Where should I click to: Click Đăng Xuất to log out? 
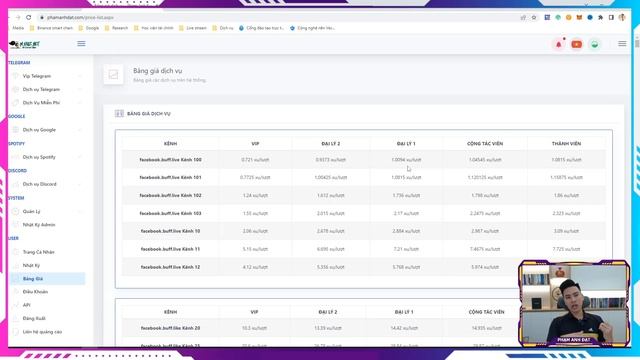pyautogui.click(x=47, y=318)
